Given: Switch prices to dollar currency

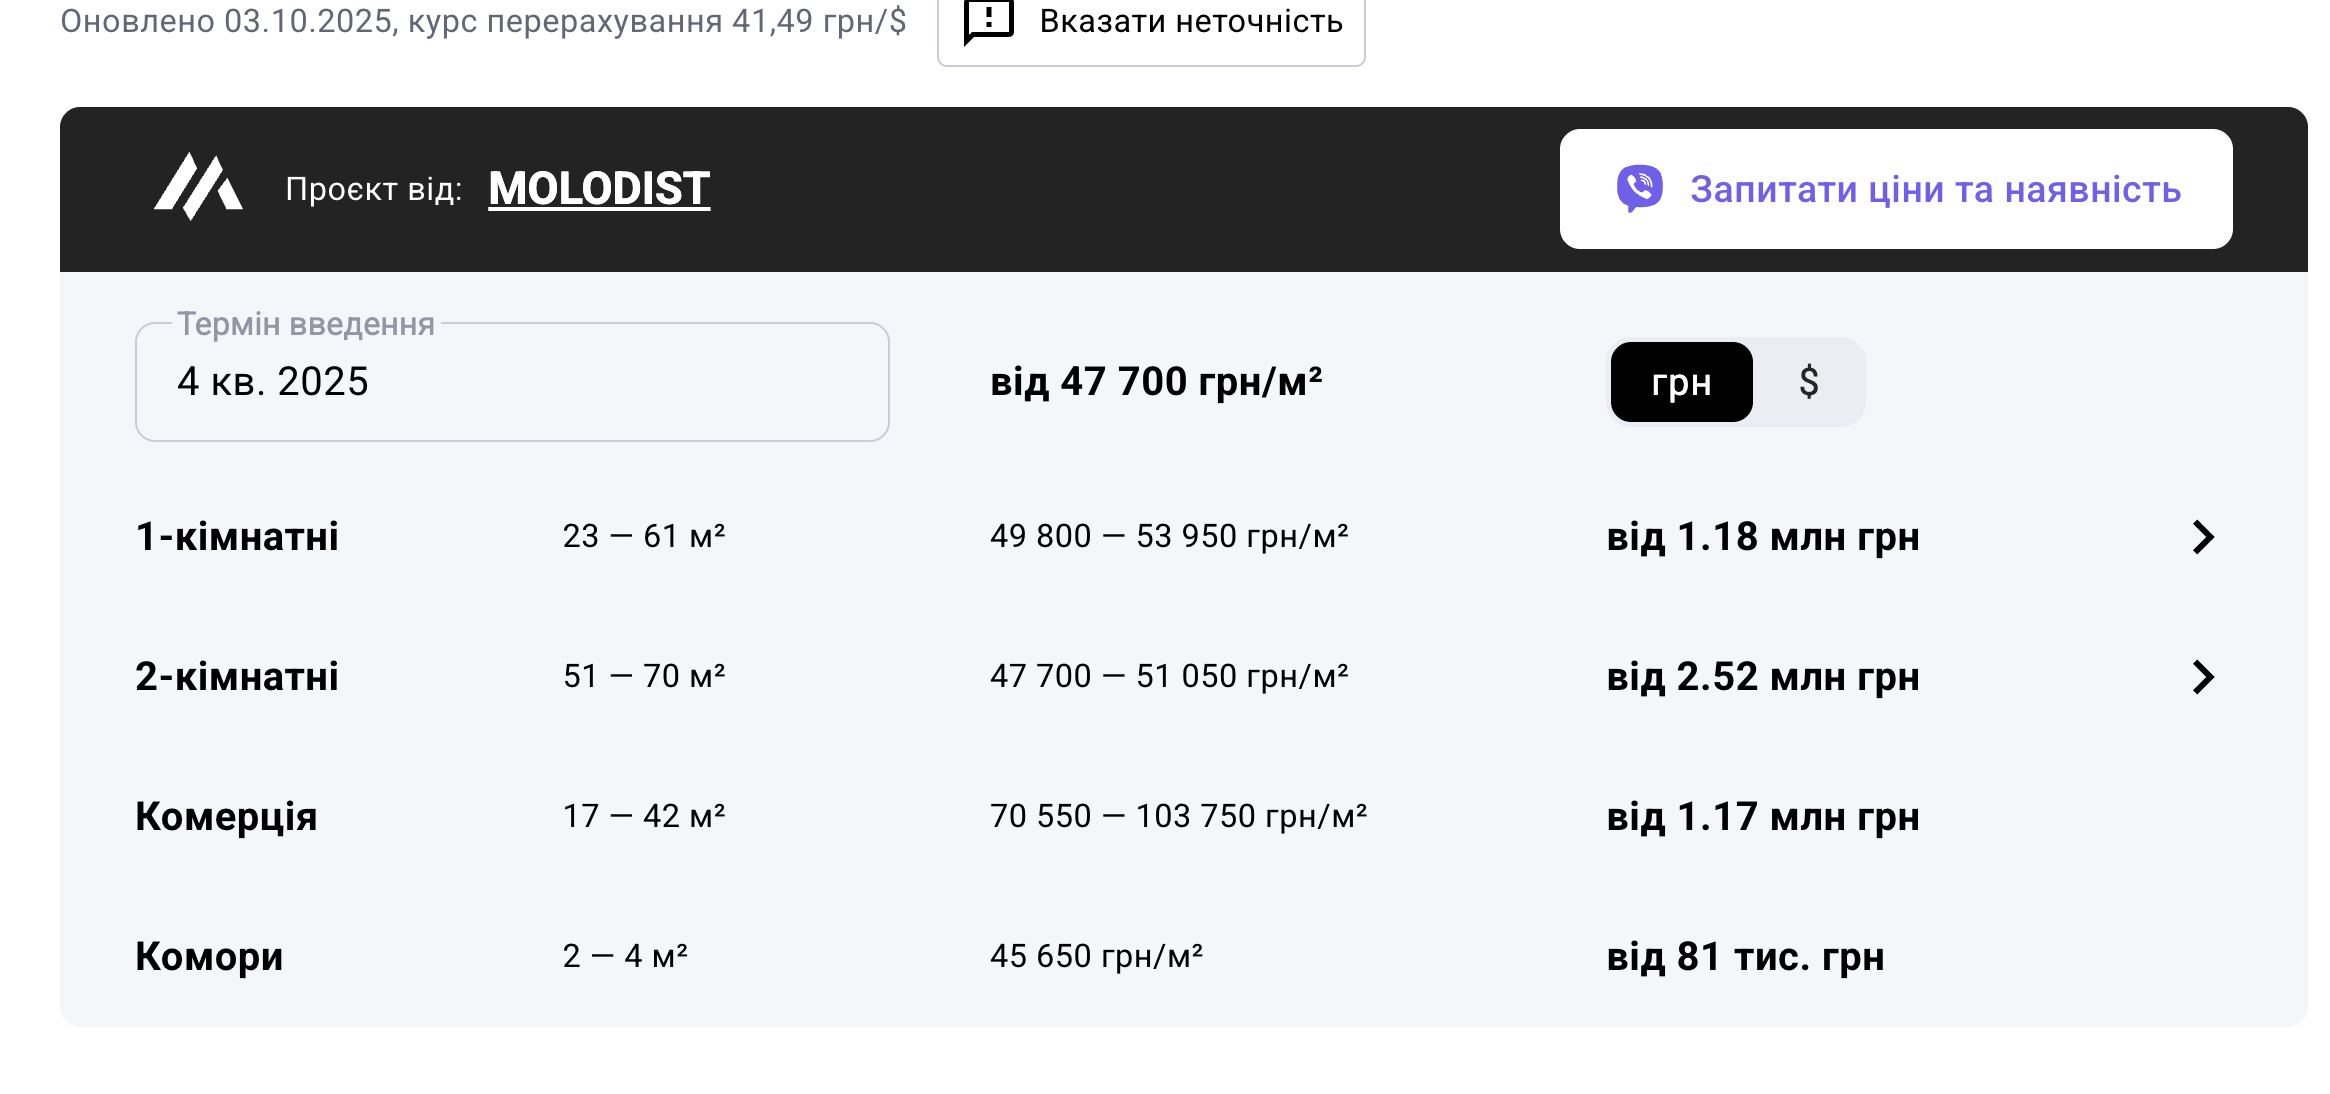Looking at the screenshot, I should (1808, 382).
